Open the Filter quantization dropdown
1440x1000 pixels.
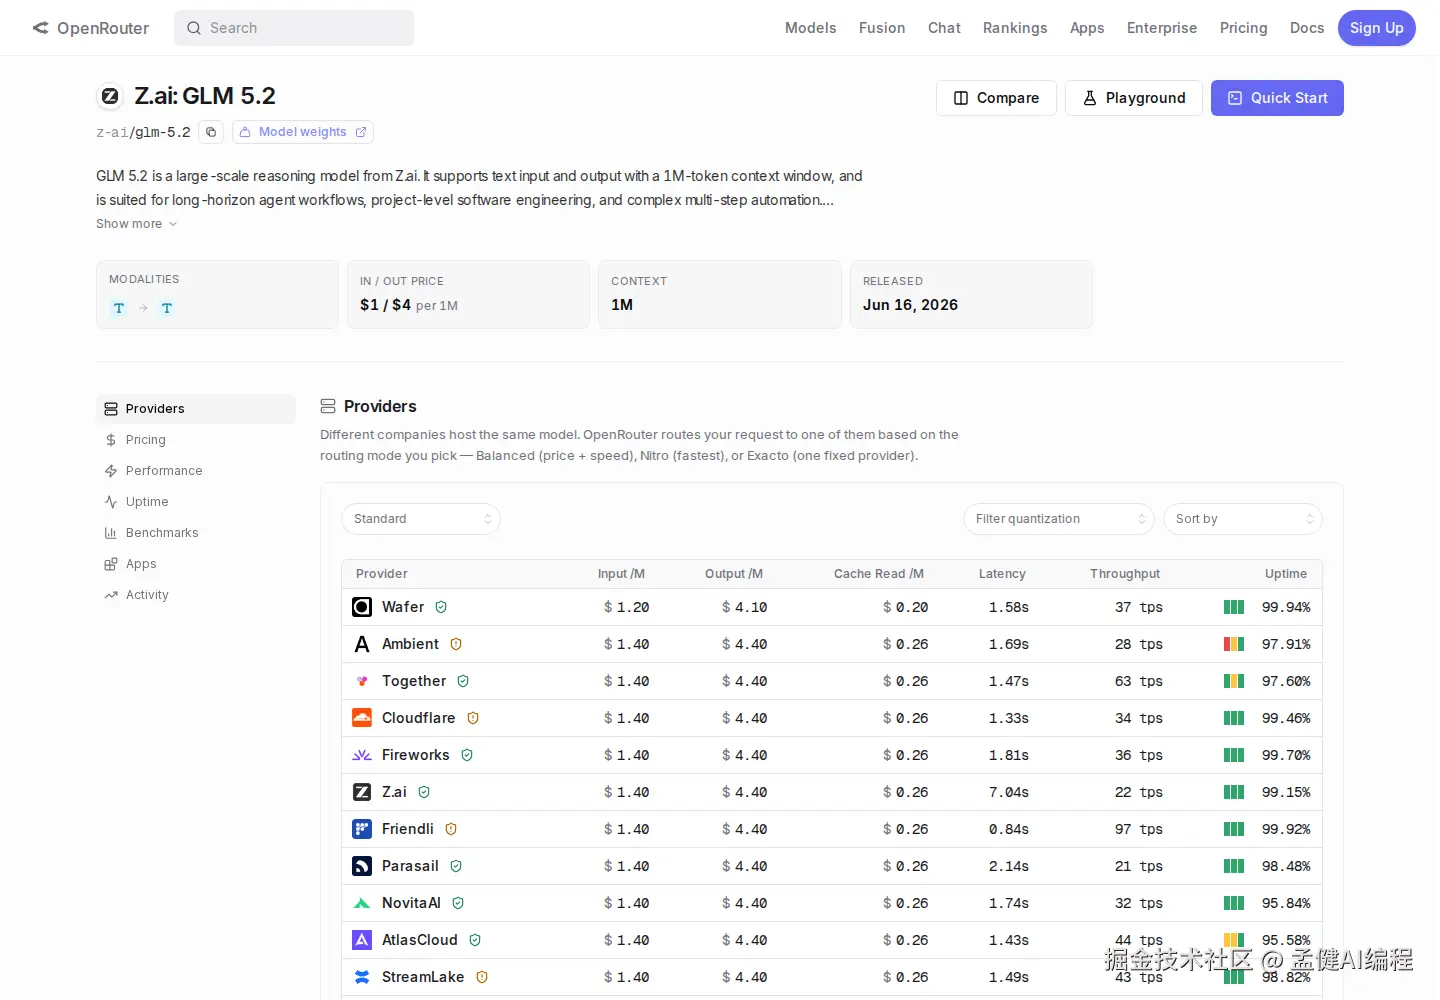1059,519
